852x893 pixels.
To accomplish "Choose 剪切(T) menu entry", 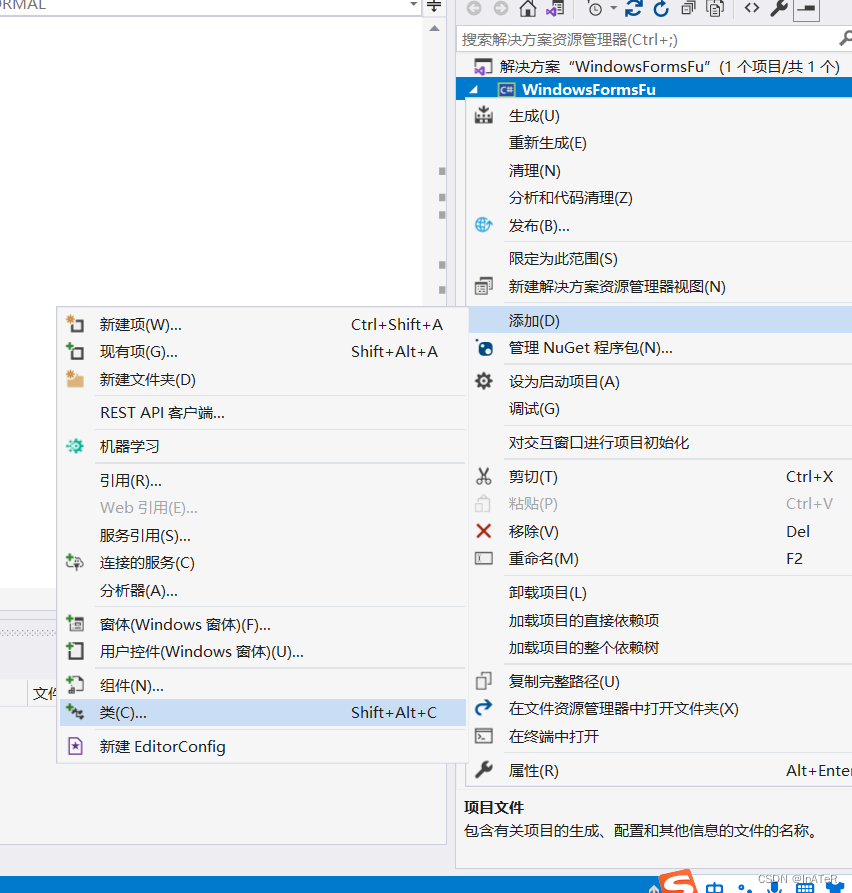I will 660,477.
